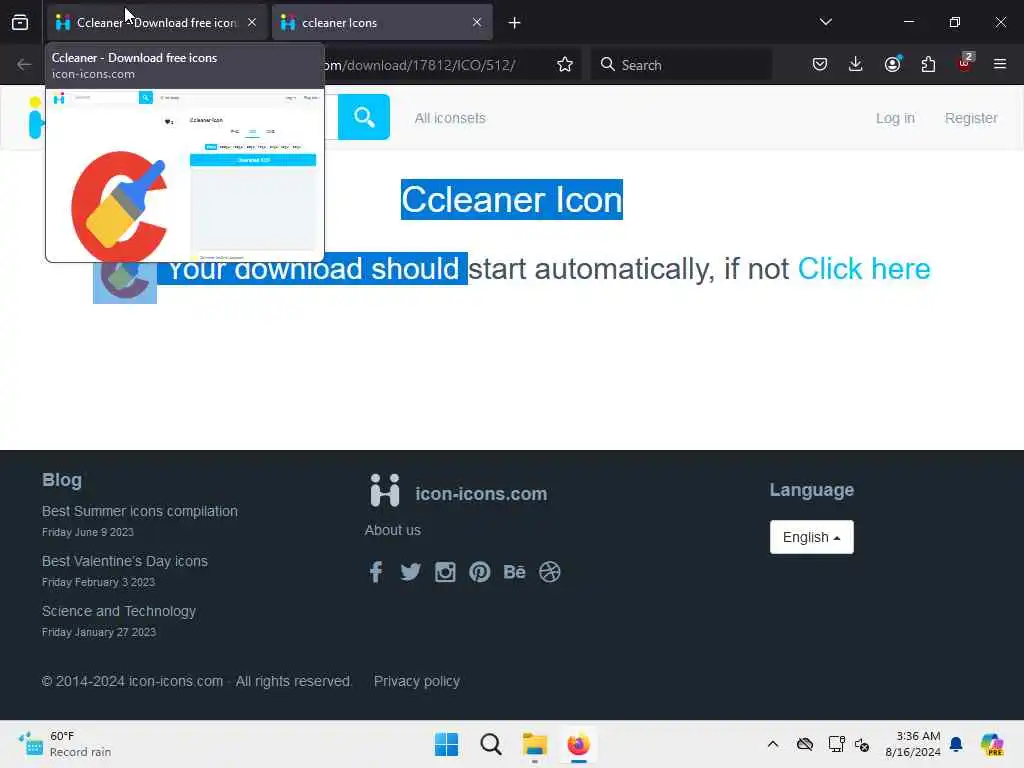Open the Behance social icon
1024x768 pixels.
[515, 572]
